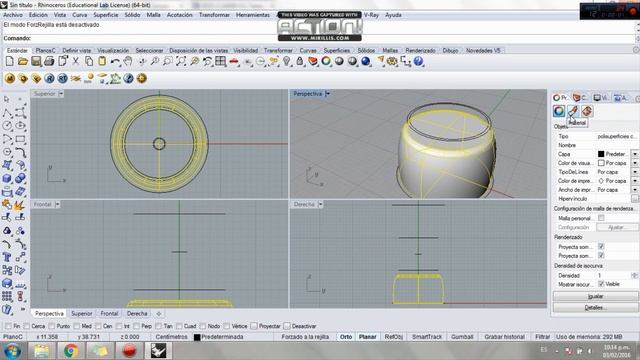The height and width of the screenshot is (360, 640).
Task: Toggle the Proyectar osnap checkbox
Action: pos(254,326)
